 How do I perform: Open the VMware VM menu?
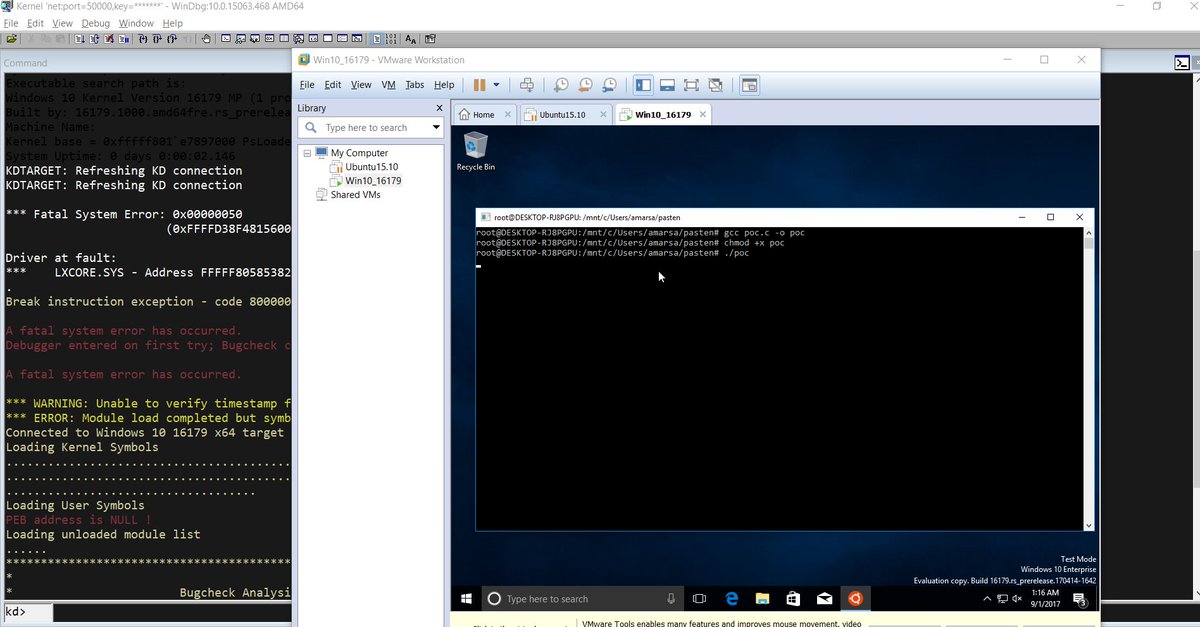click(x=388, y=85)
